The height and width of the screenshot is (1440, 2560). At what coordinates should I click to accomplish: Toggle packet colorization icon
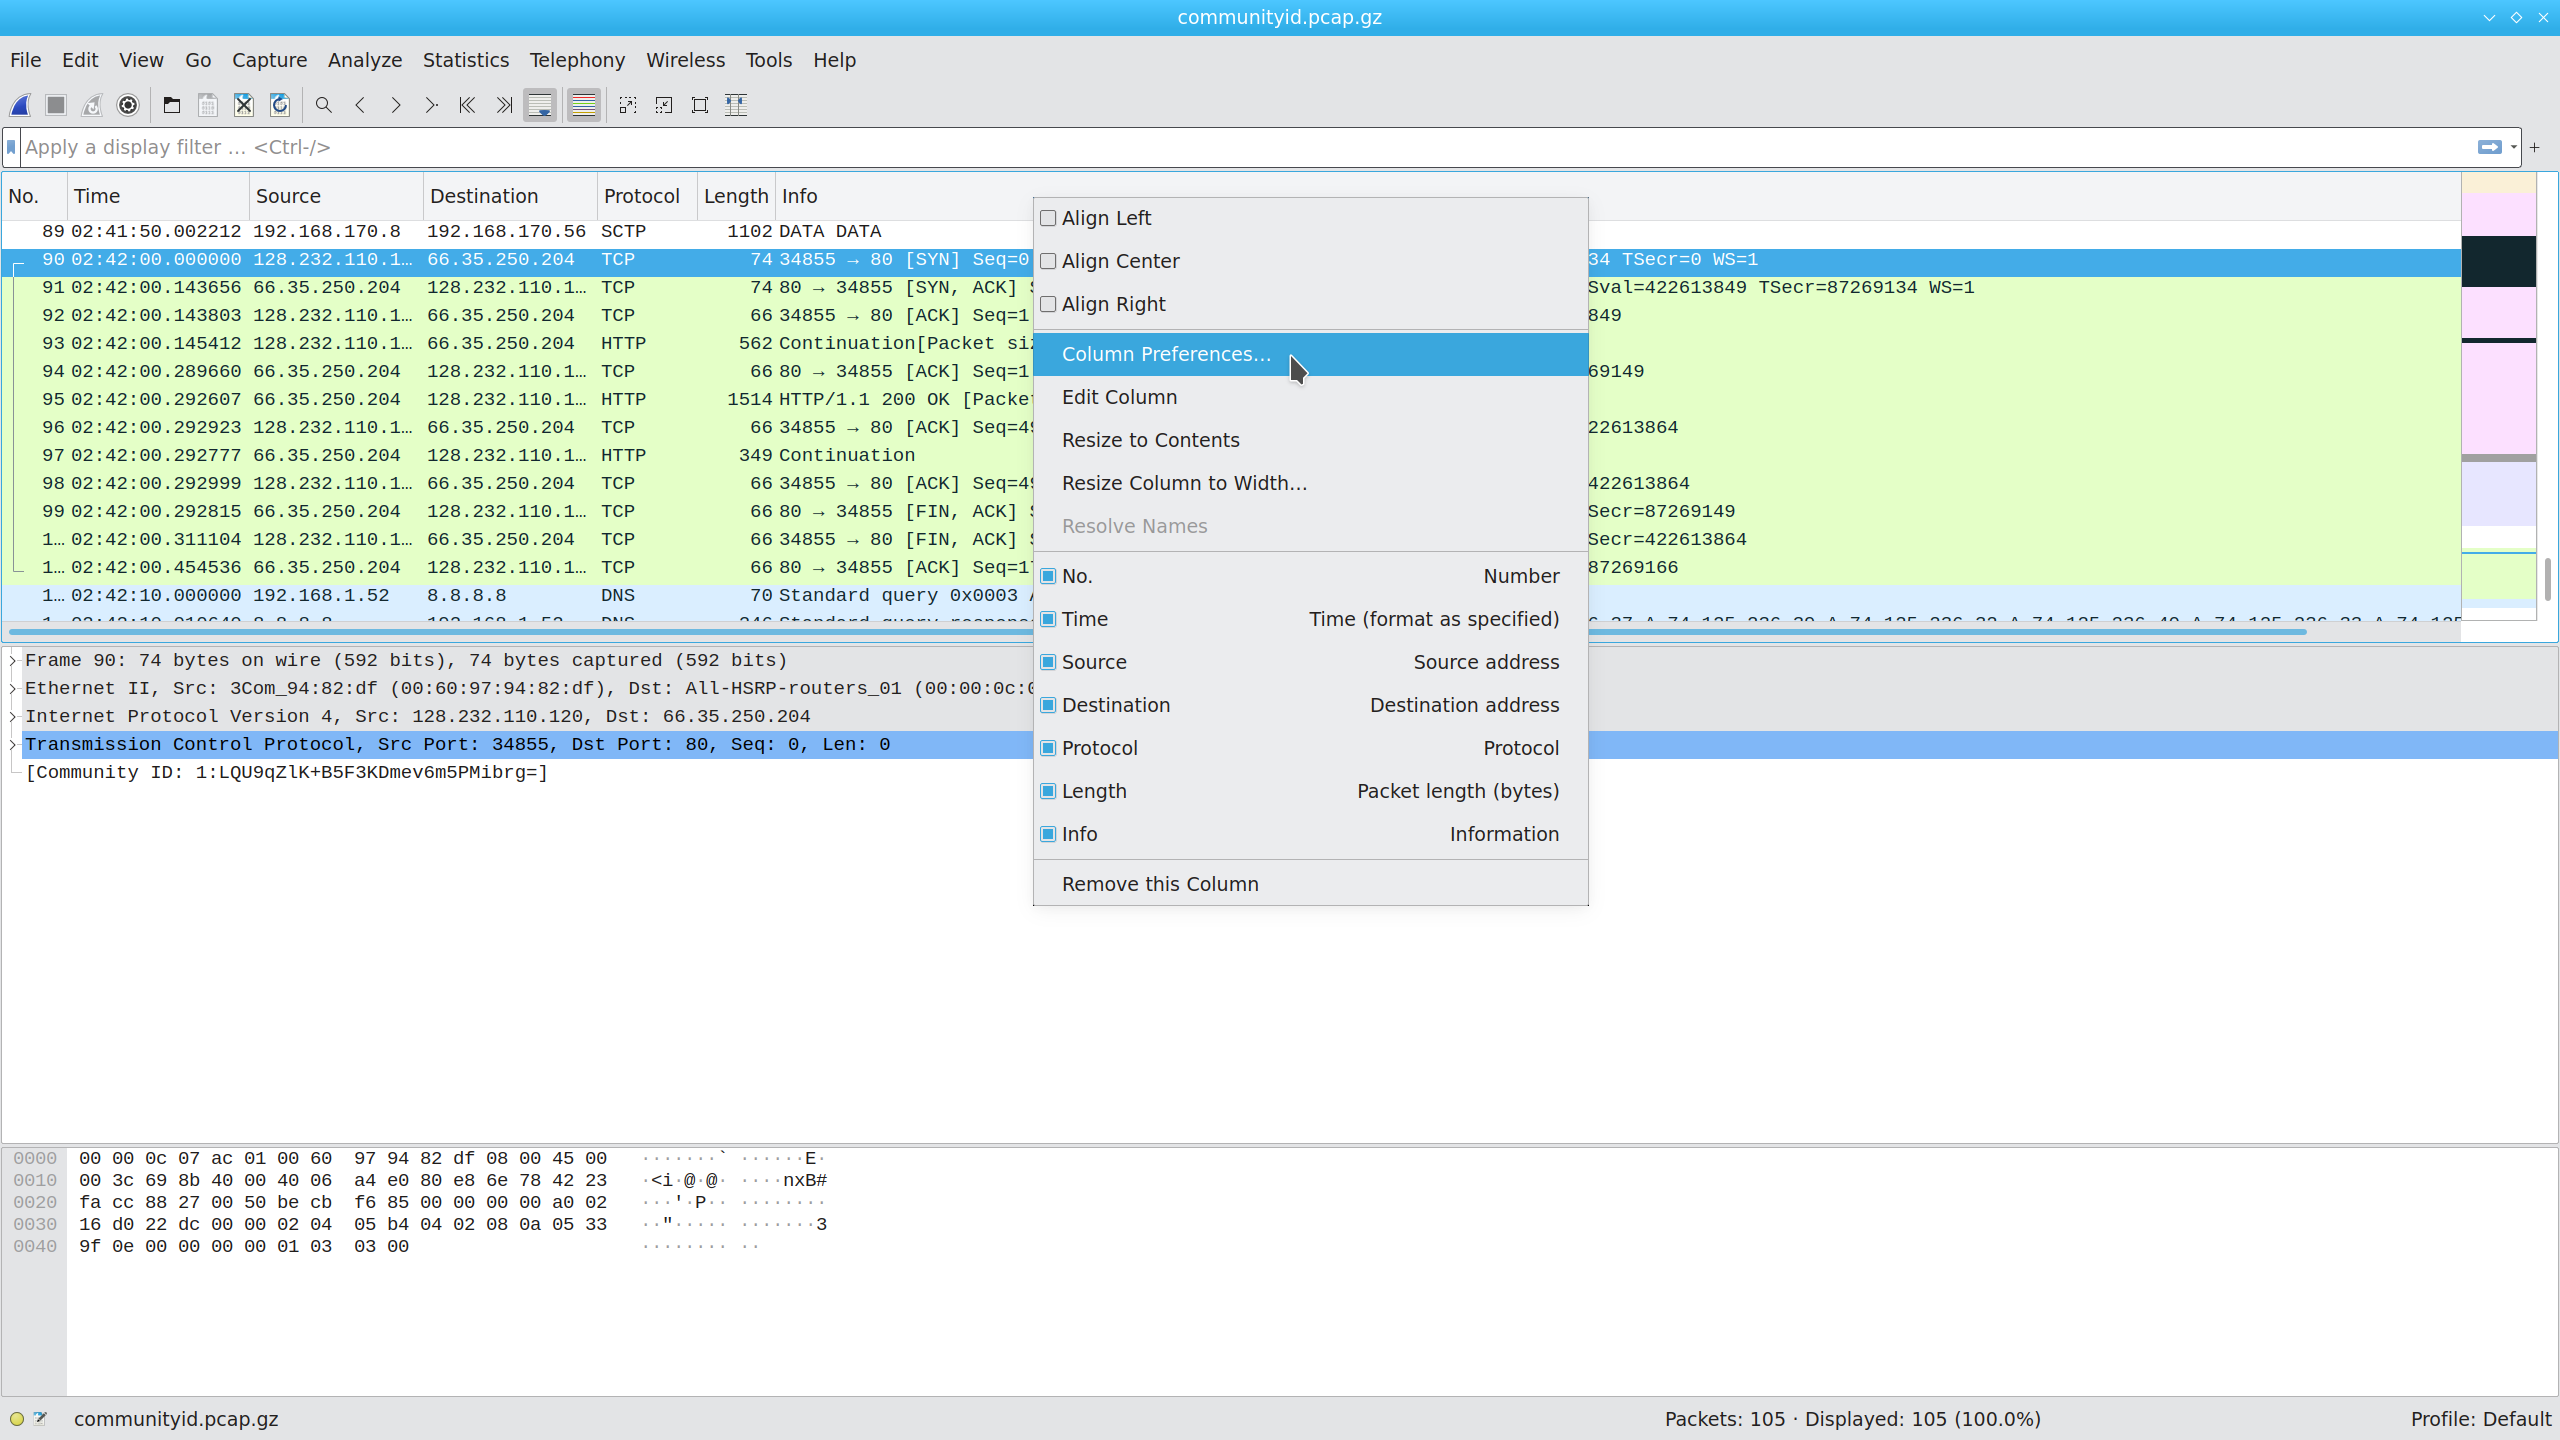coord(584,105)
